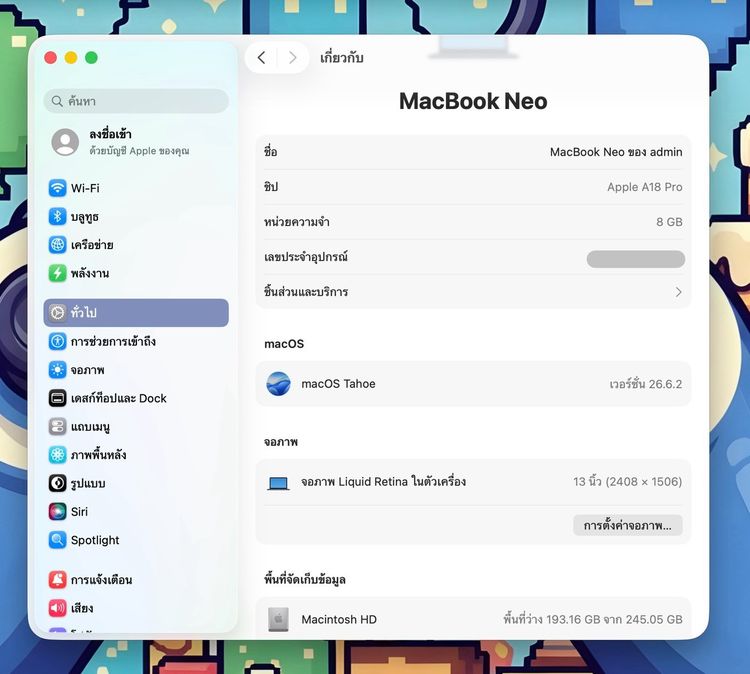This screenshot has width=750, height=674.
Task: Click the 'Apple A18 Pro' chip value
Action: (x=645, y=187)
